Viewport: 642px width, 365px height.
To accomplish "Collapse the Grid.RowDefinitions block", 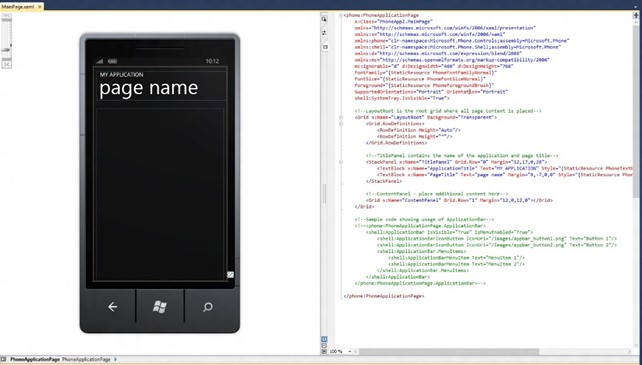I will click(341, 124).
